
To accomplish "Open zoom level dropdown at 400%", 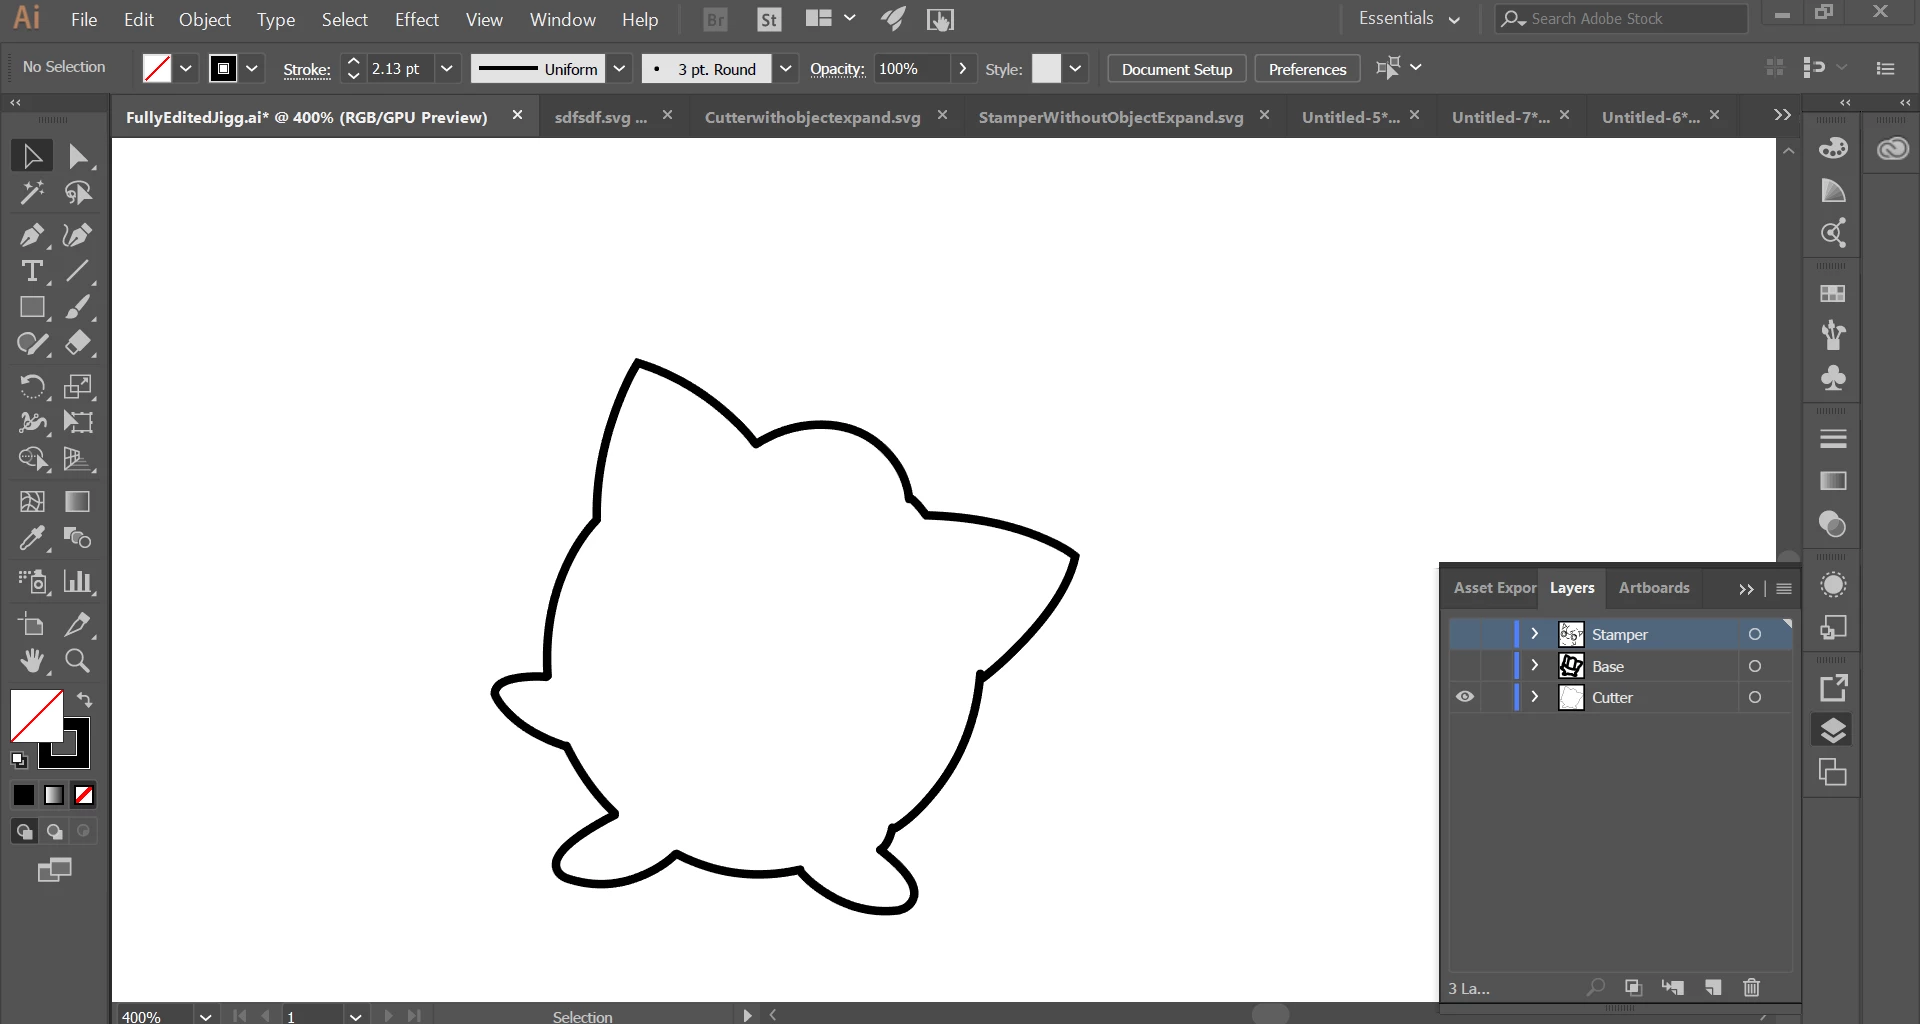I will 205,1016.
